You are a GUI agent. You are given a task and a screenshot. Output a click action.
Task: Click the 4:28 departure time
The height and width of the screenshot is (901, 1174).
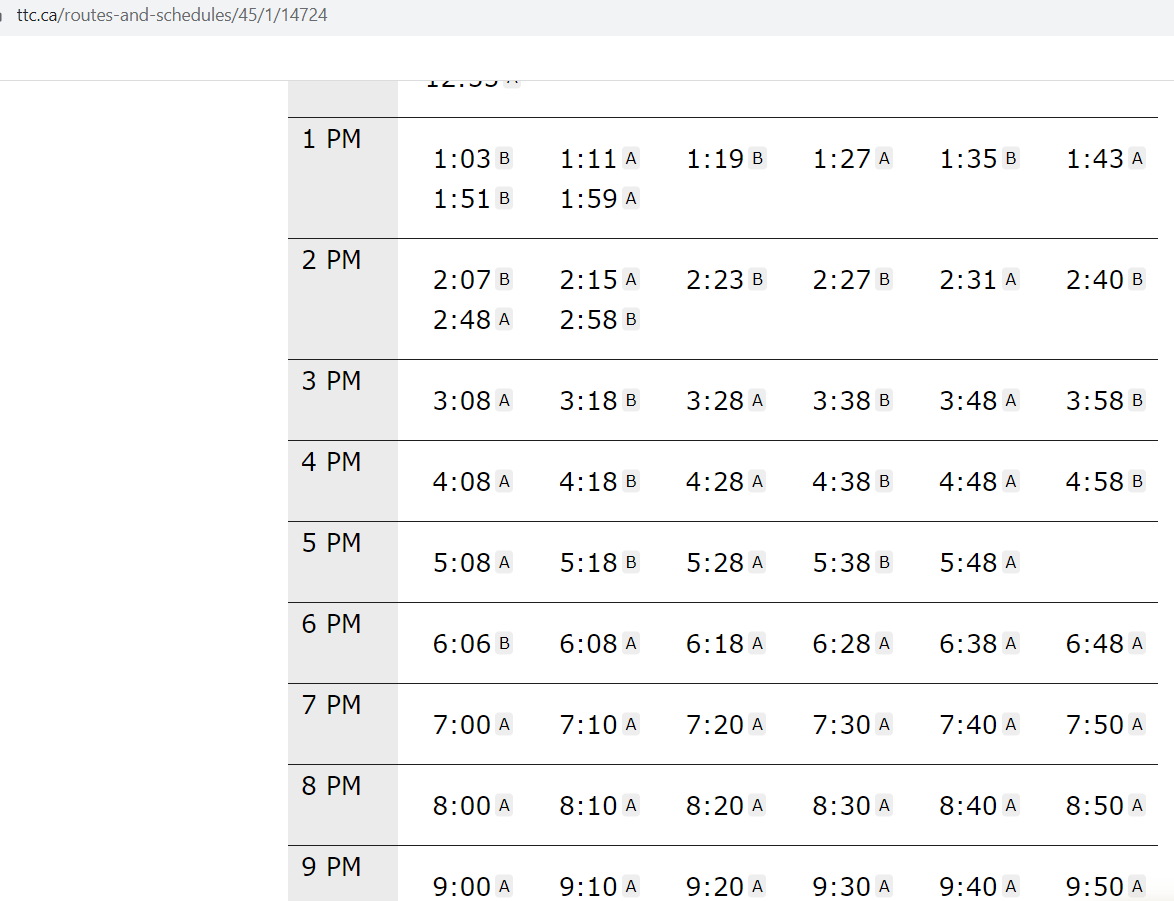point(715,482)
